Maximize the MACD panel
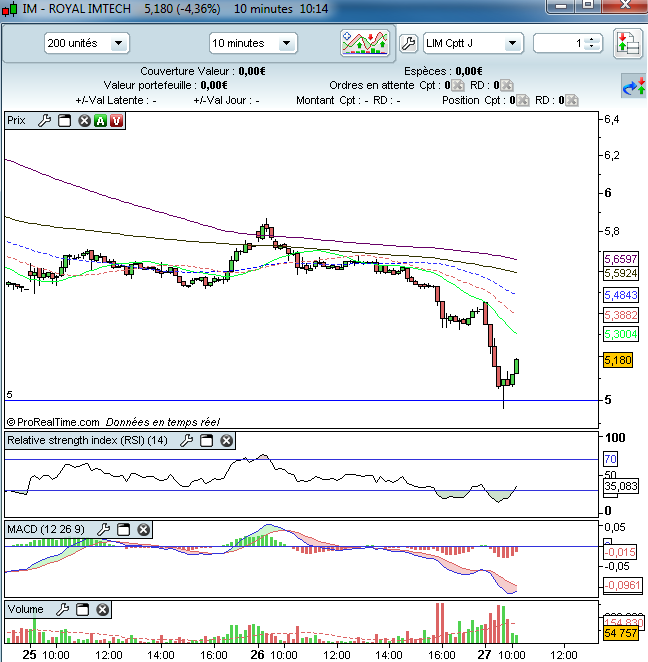 click(123, 529)
